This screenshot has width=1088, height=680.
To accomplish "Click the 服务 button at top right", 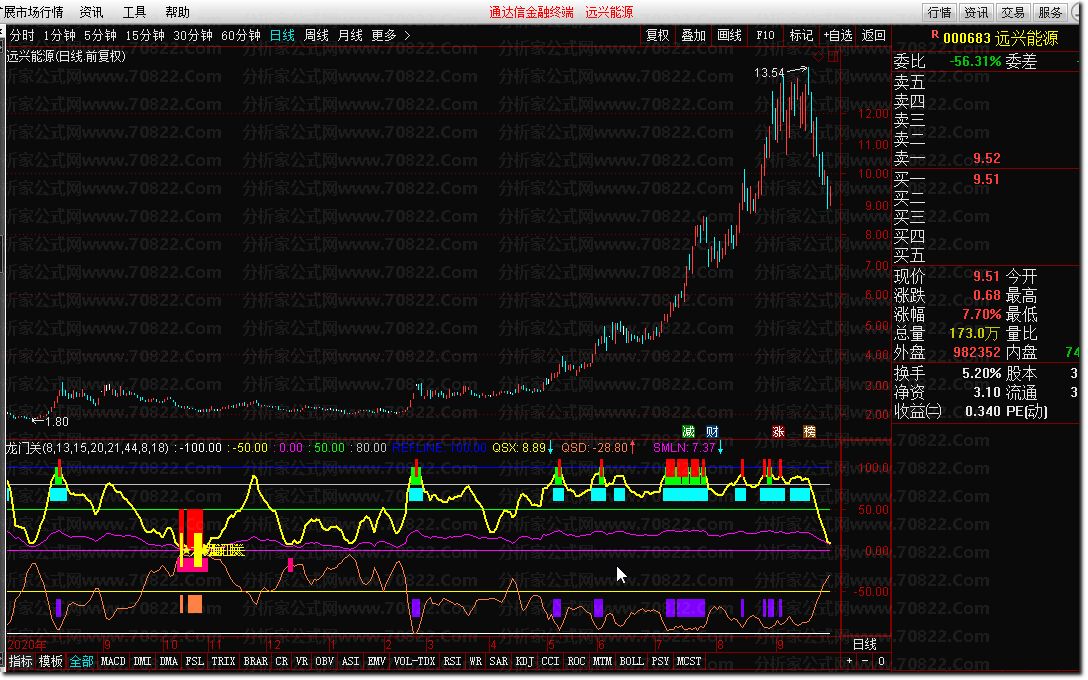I will (x=1050, y=12).
